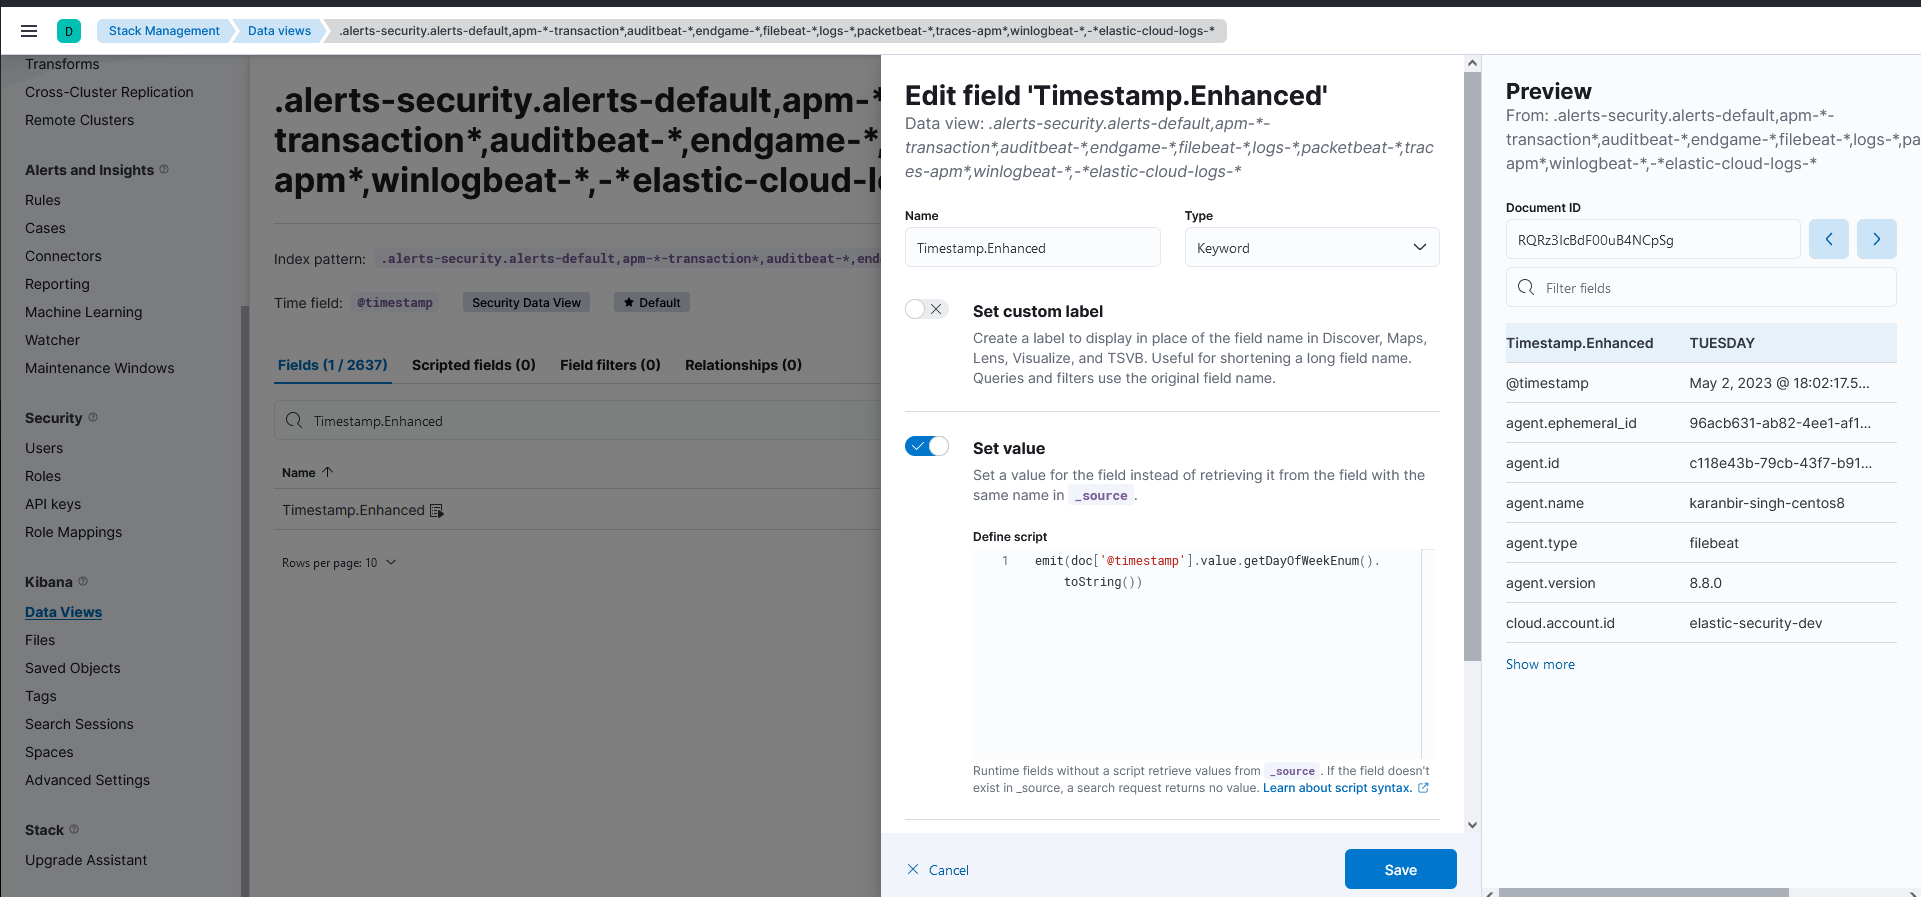Switch to the Scripted fields tab
The height and width of the screenshot is (897, 1921).
[473, 365]
